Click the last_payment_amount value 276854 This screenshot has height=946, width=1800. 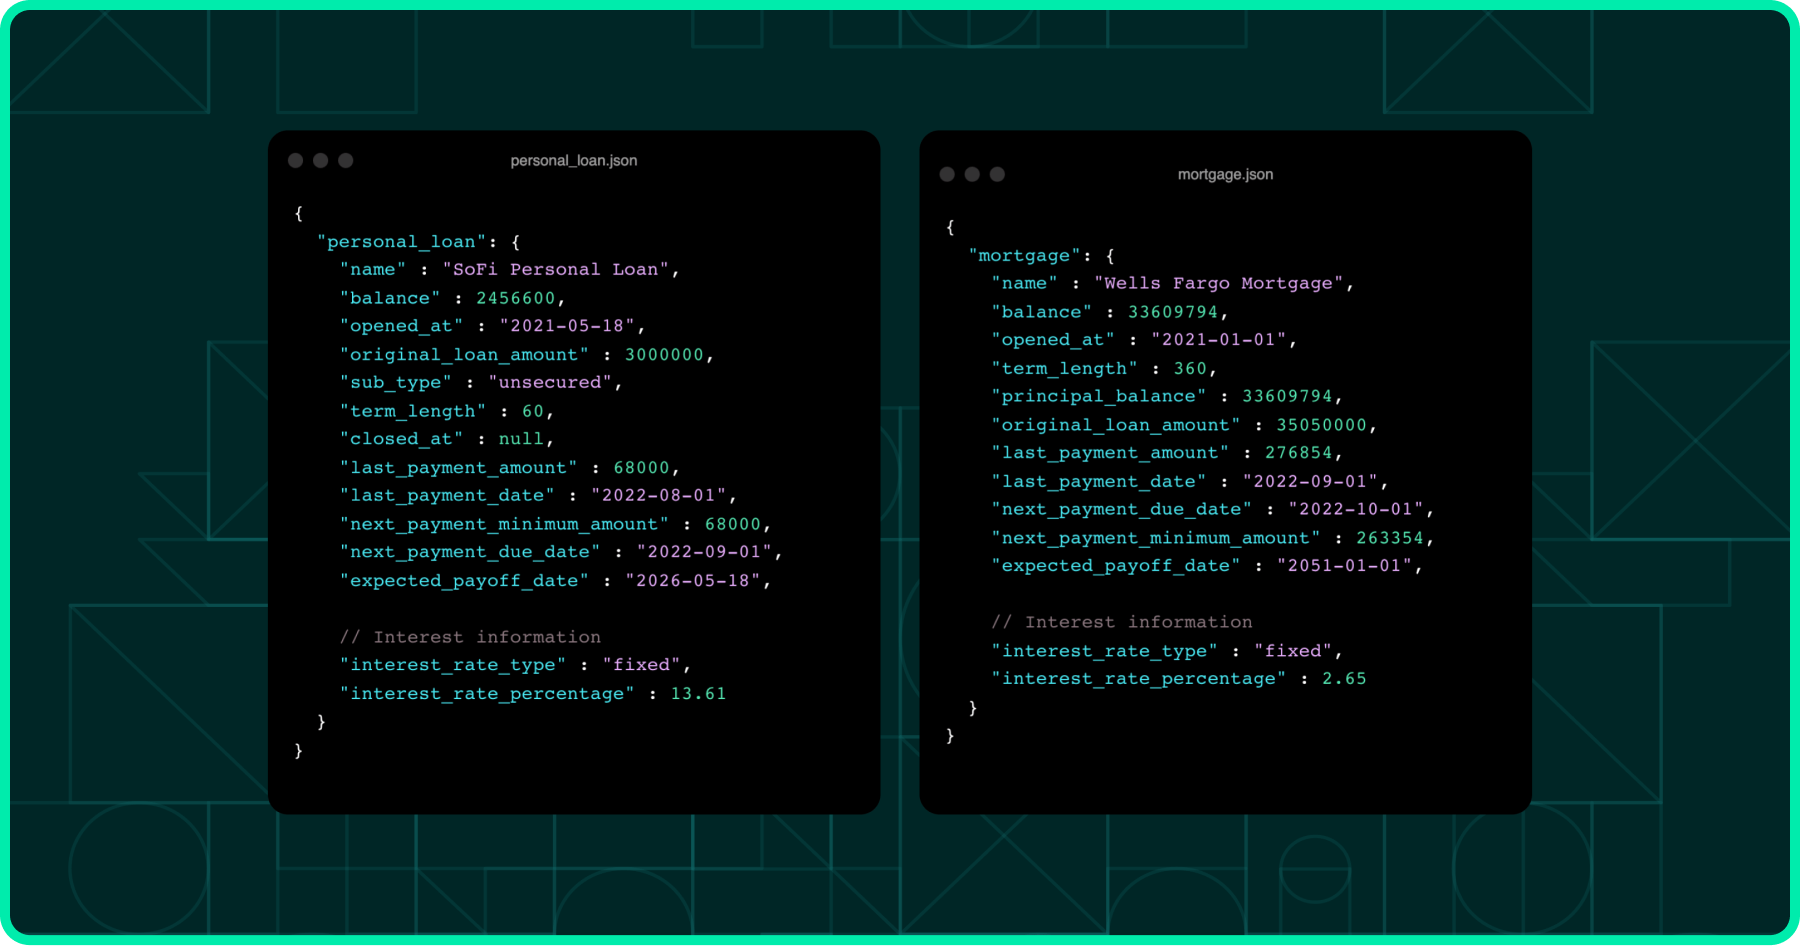(x=1298, y=453)
